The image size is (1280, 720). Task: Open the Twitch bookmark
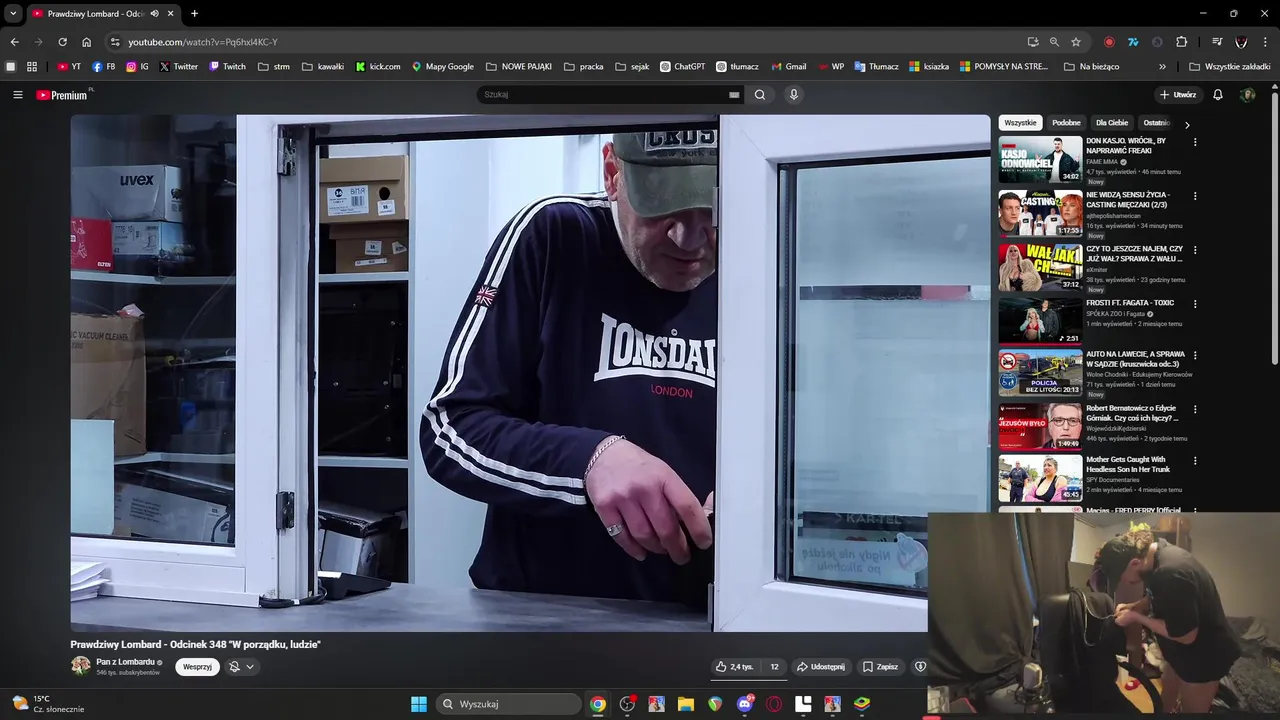[227, 67]
